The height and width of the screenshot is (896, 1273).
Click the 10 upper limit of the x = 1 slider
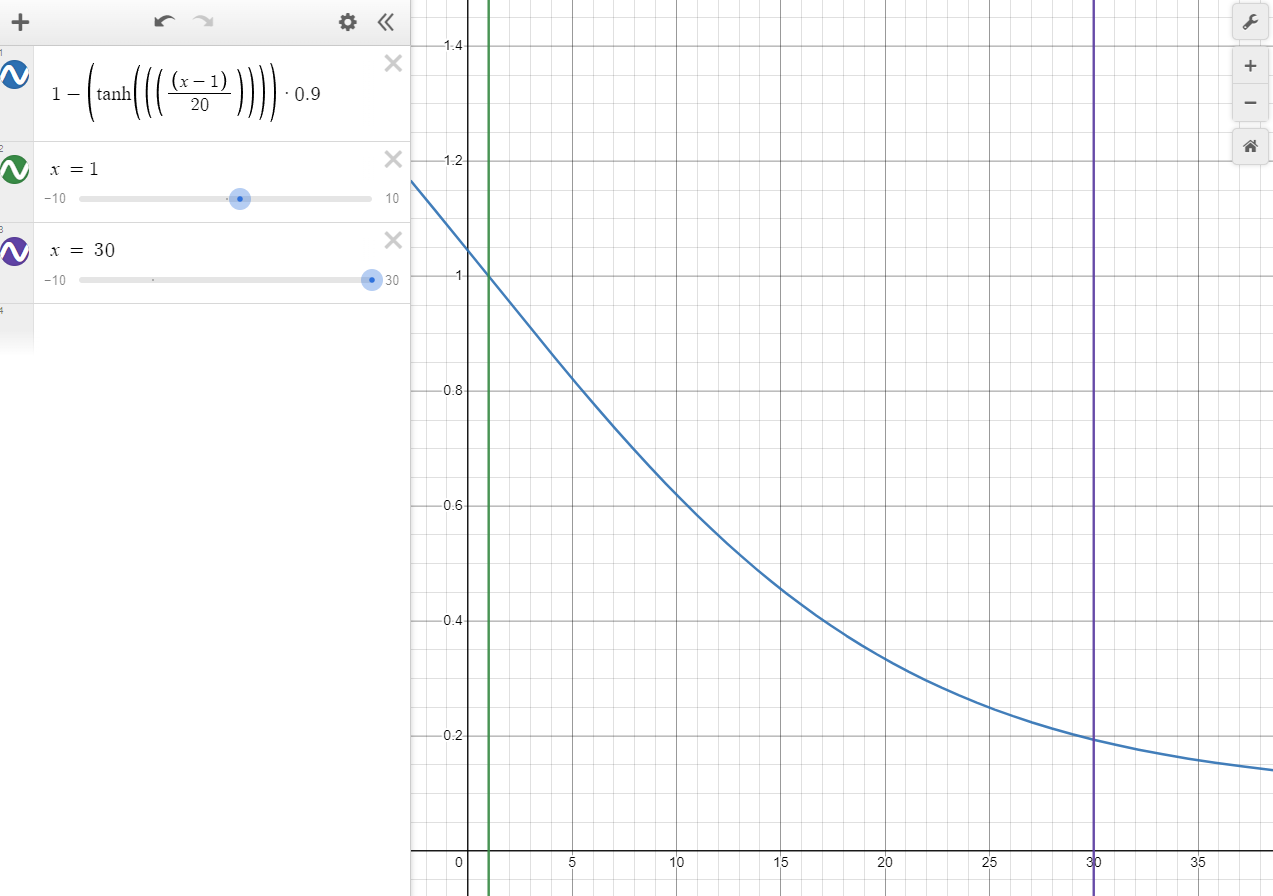tap(392, 199)
